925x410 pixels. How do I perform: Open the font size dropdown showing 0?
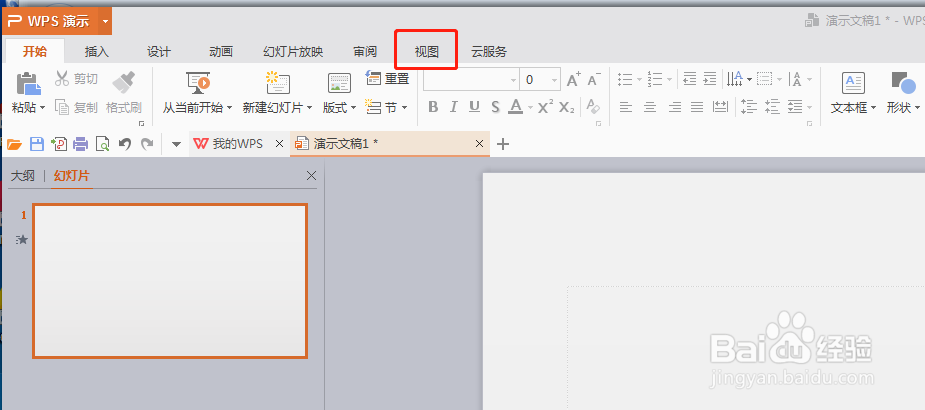pyautogui.click(x=555, y=80)
